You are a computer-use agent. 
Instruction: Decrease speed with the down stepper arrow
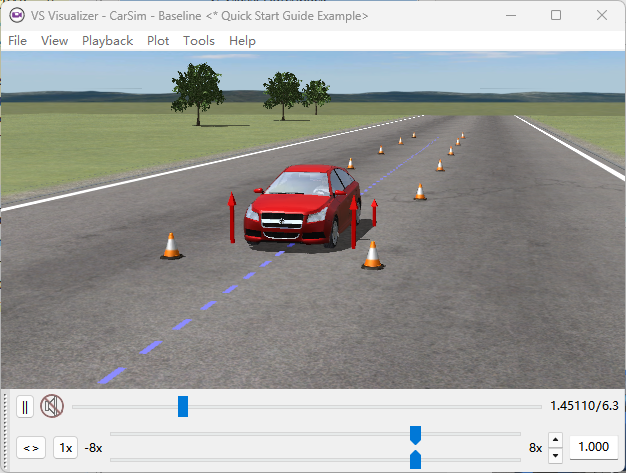pos(556,455)
